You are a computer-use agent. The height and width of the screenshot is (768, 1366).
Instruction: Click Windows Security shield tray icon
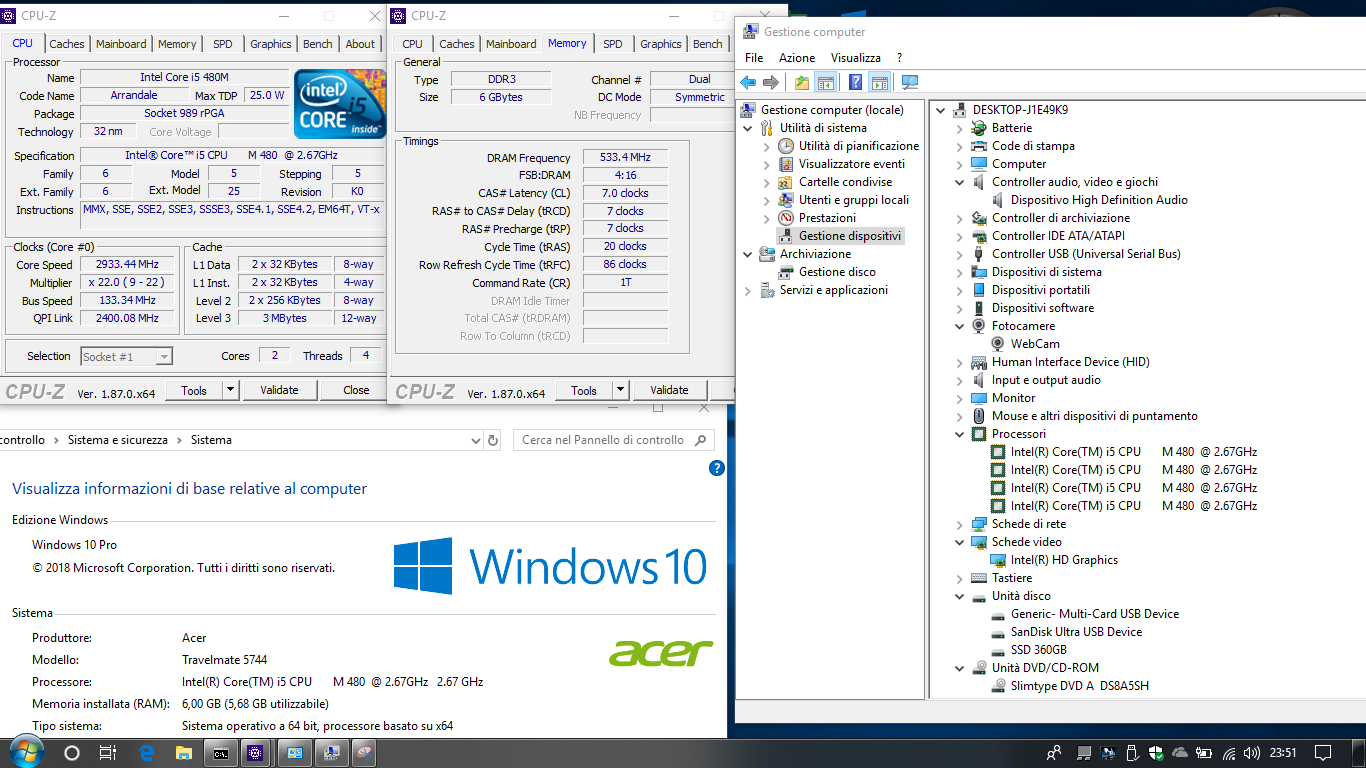(1156, 753)
